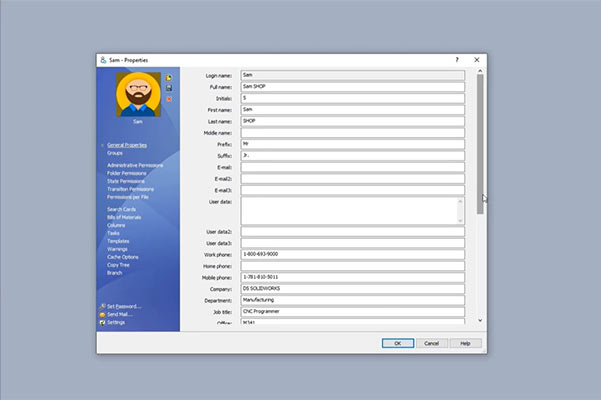Go to Folder Permissions
This screenshot has width=601, height=400.
coord(127,173)
